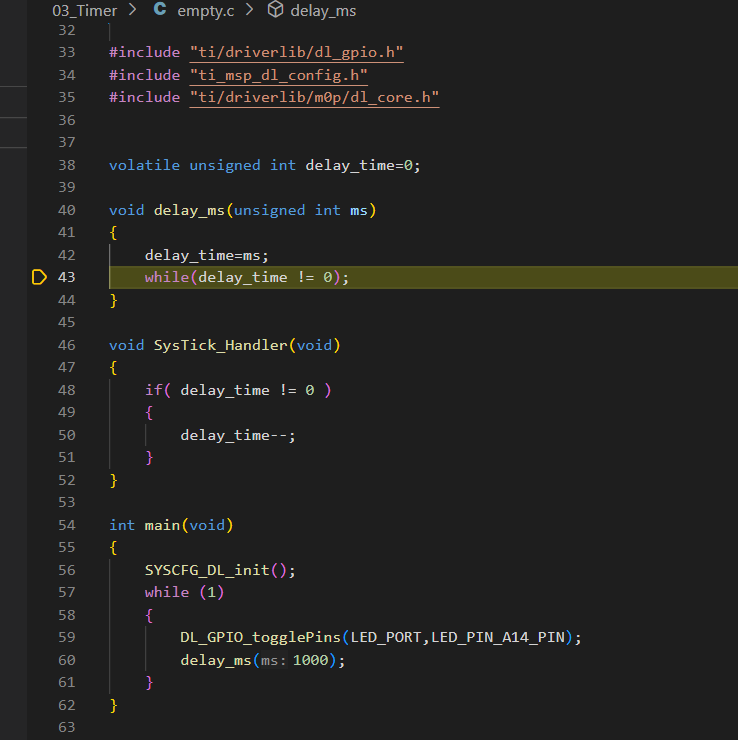Click 'delay_ms' function name on line 40
The height and width of the screenshot is (740, 738).
[x=189, y=210]
